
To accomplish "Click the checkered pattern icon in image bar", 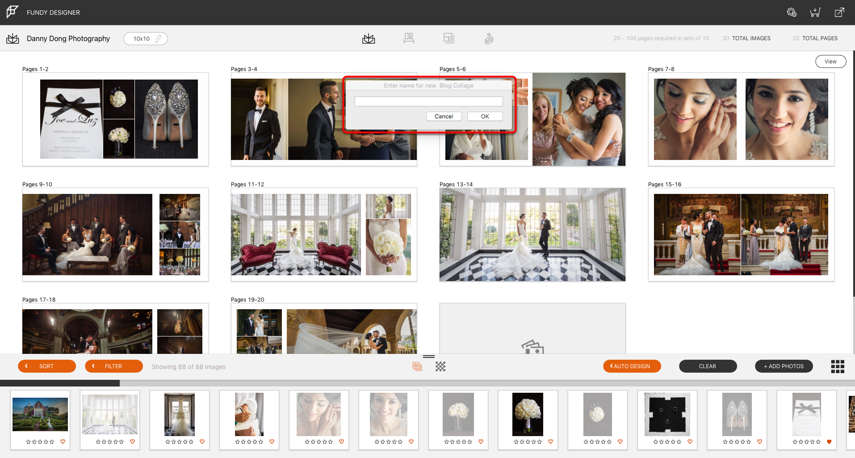I will point(441,366).
